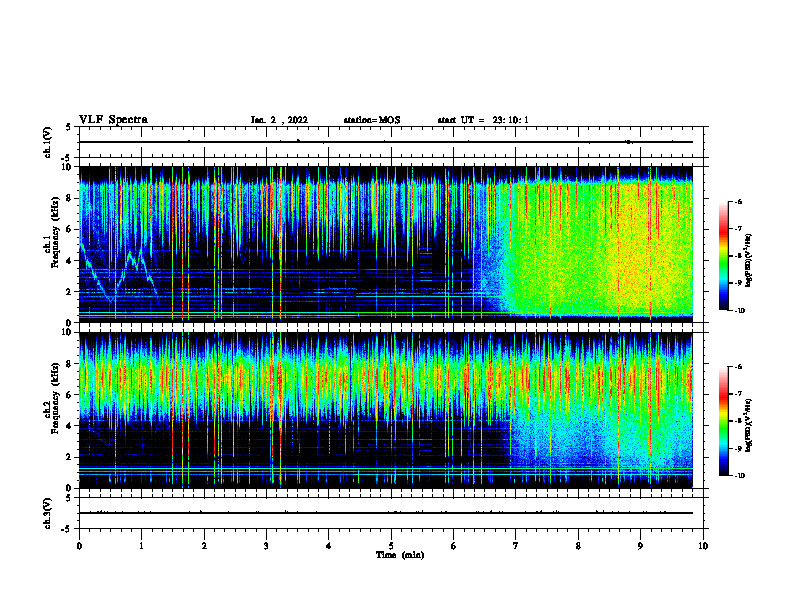Click time axis tick label "7"
This screenshot has height=612, width=792.
point(516,546)
